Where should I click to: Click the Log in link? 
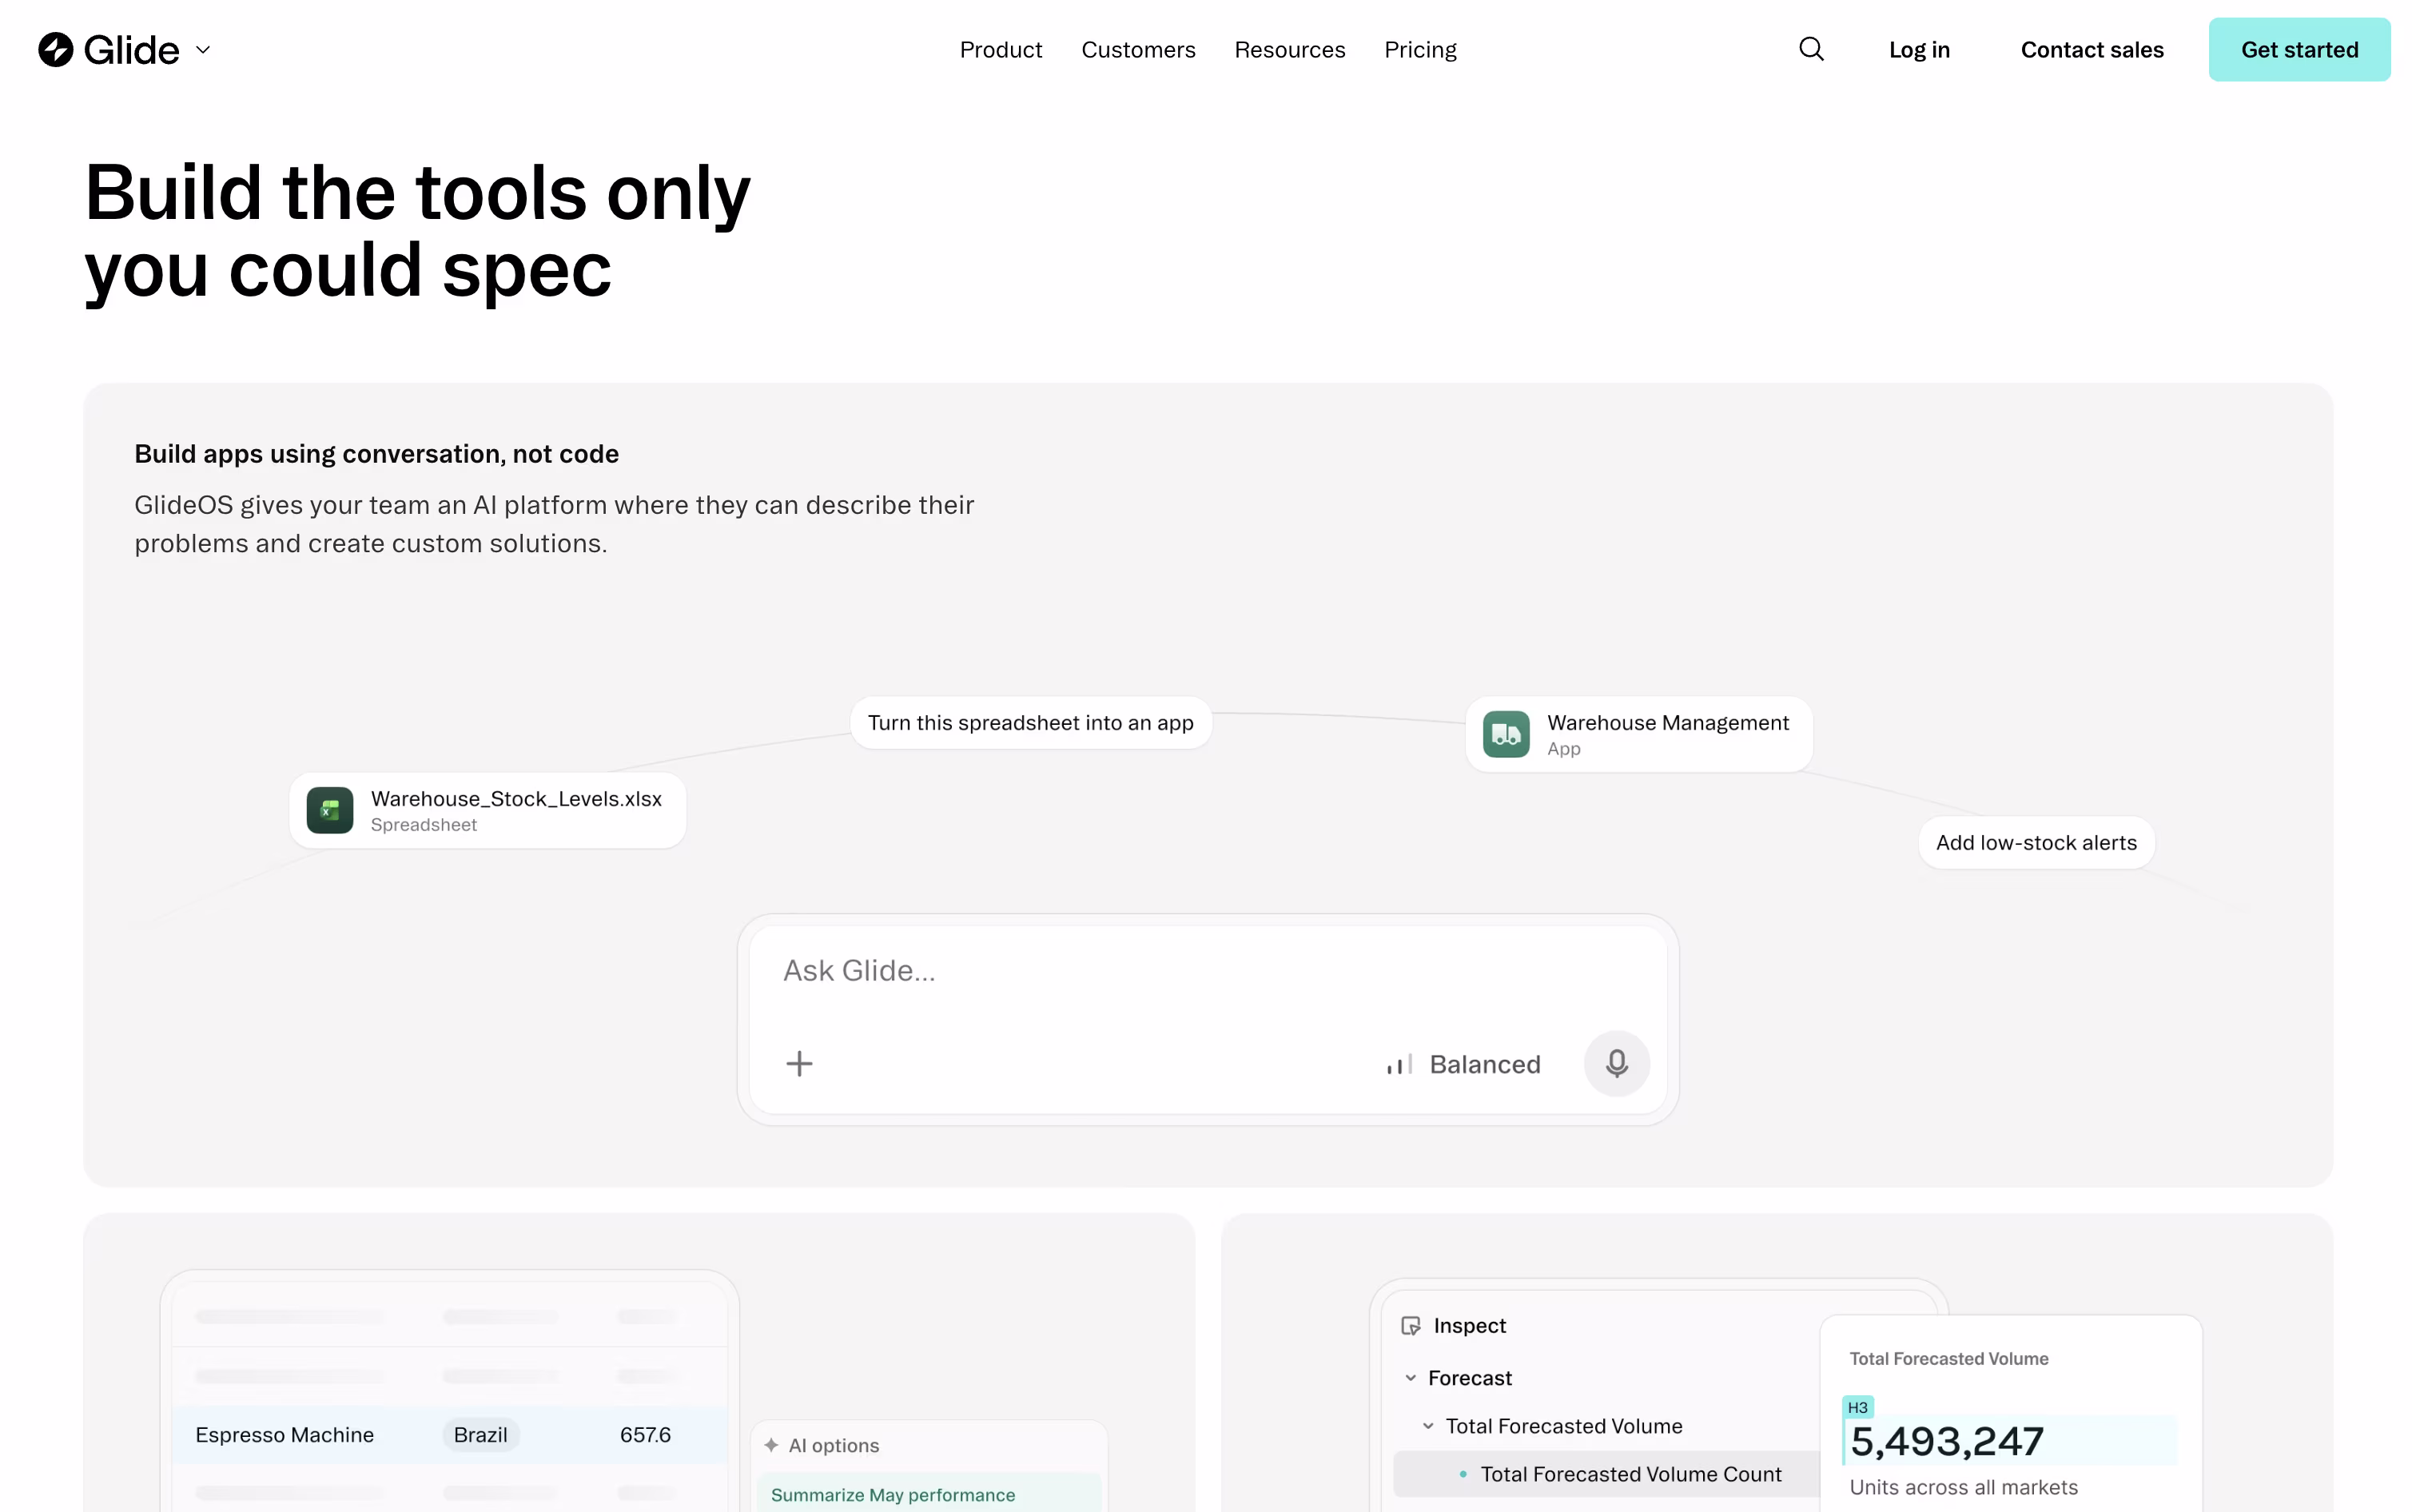click(1918, 50)
